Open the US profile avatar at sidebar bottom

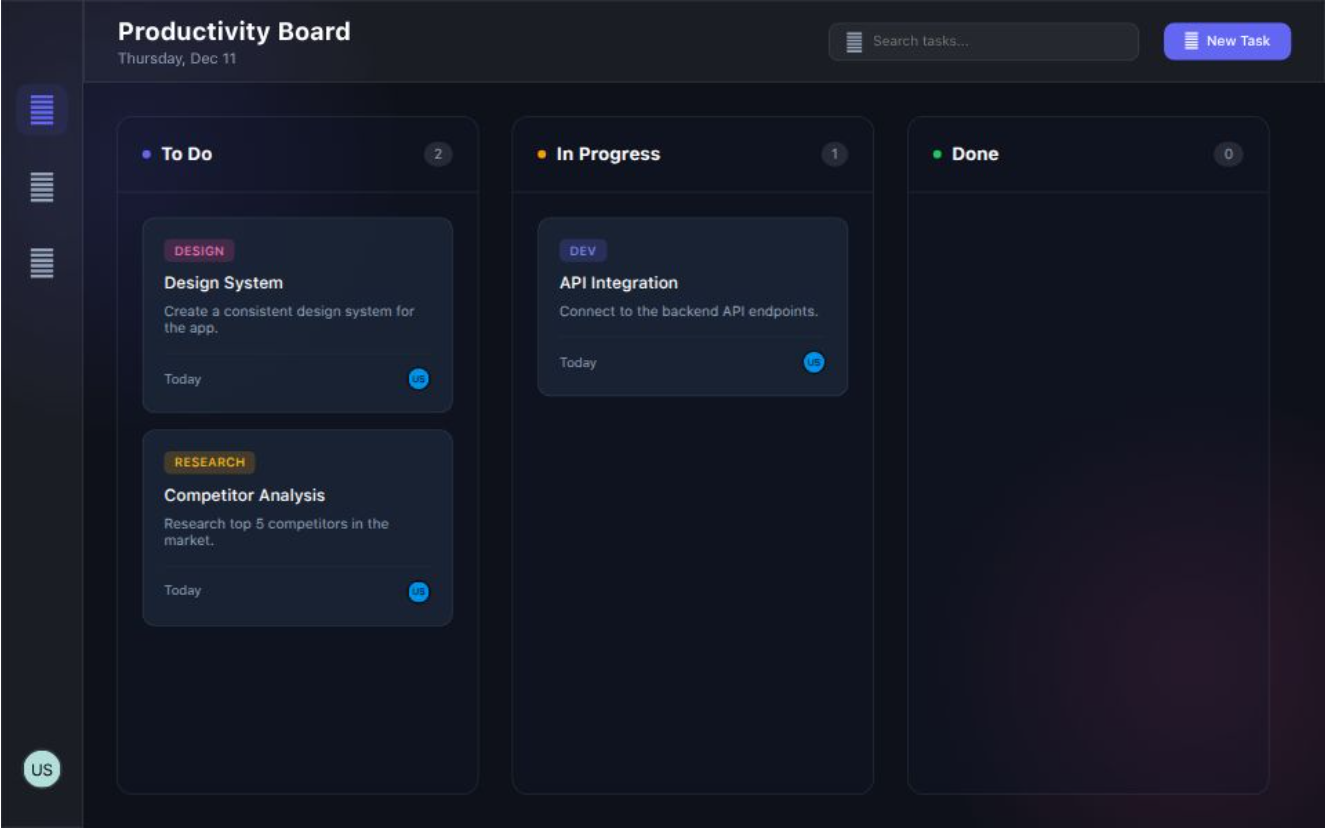pyautogui.click(x=41, y=768)
